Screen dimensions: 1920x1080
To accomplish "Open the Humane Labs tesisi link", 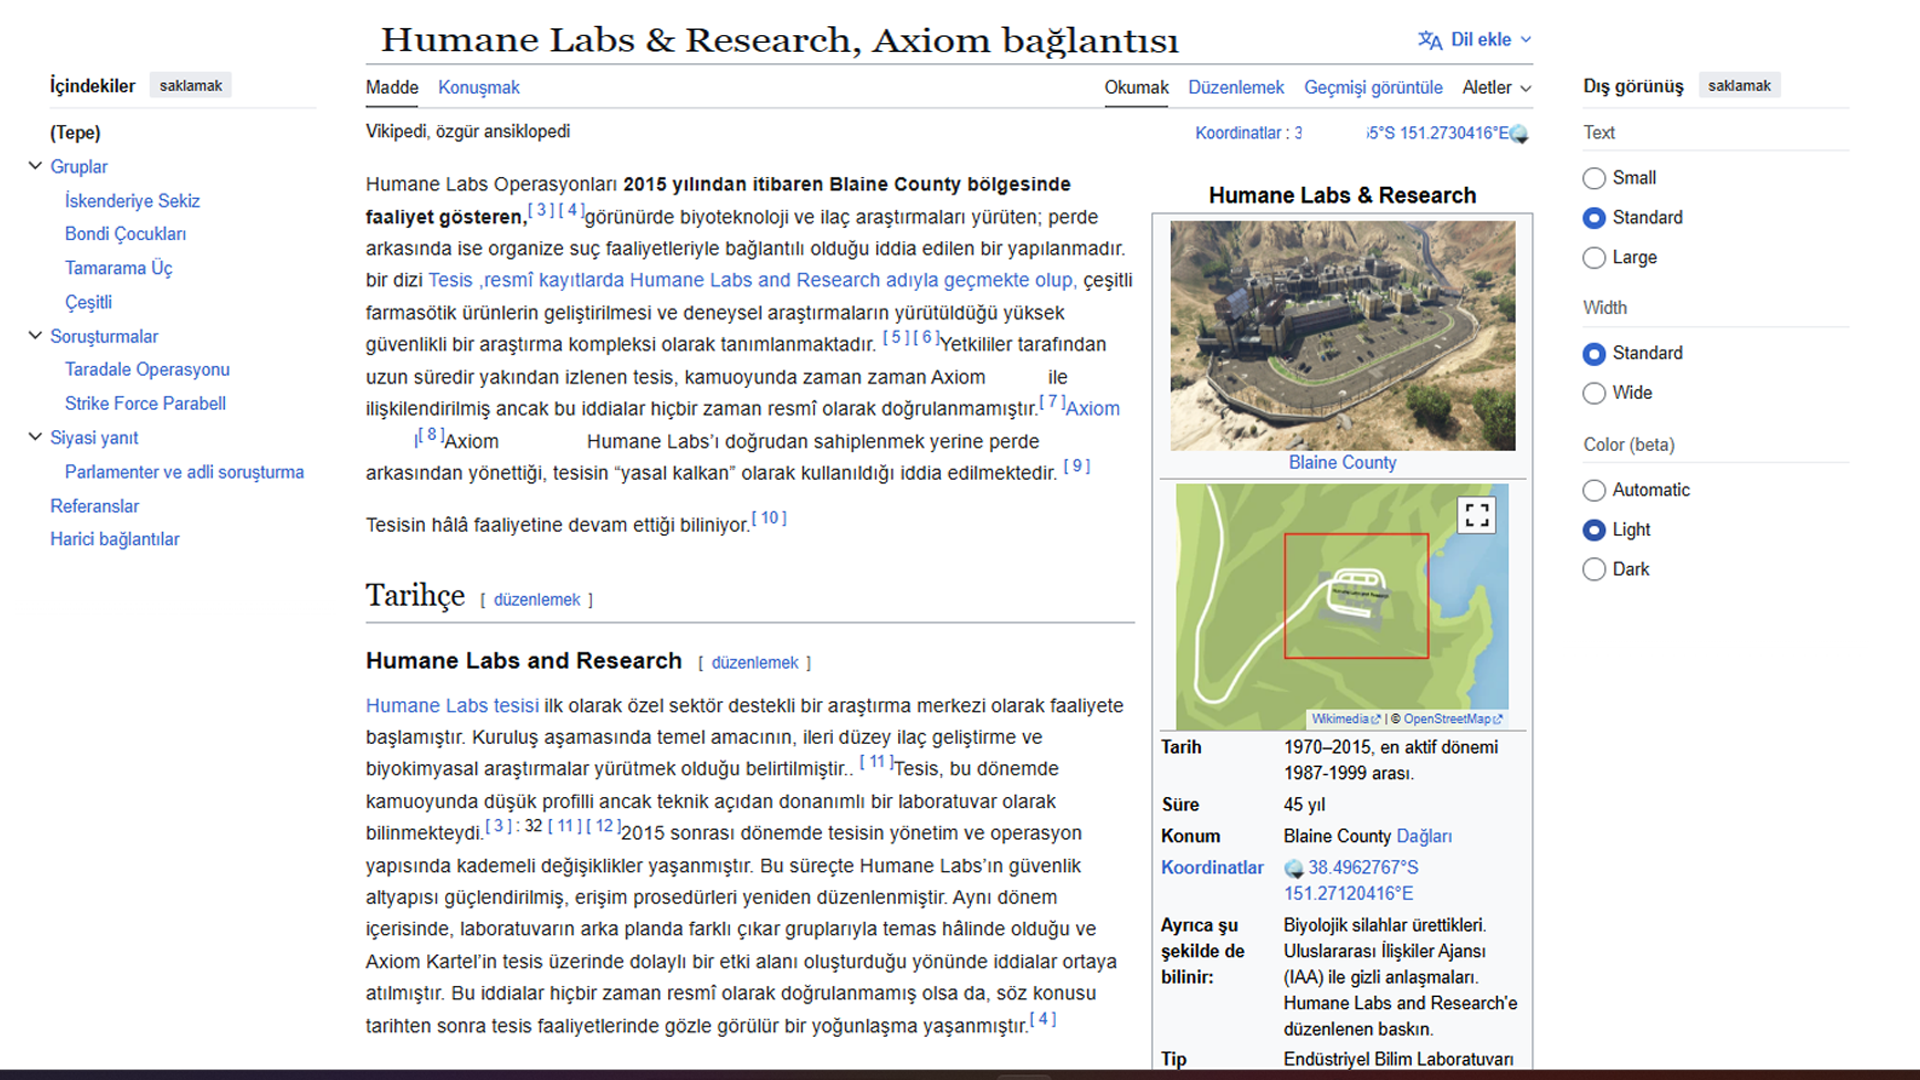I will [x=452, y=706].
